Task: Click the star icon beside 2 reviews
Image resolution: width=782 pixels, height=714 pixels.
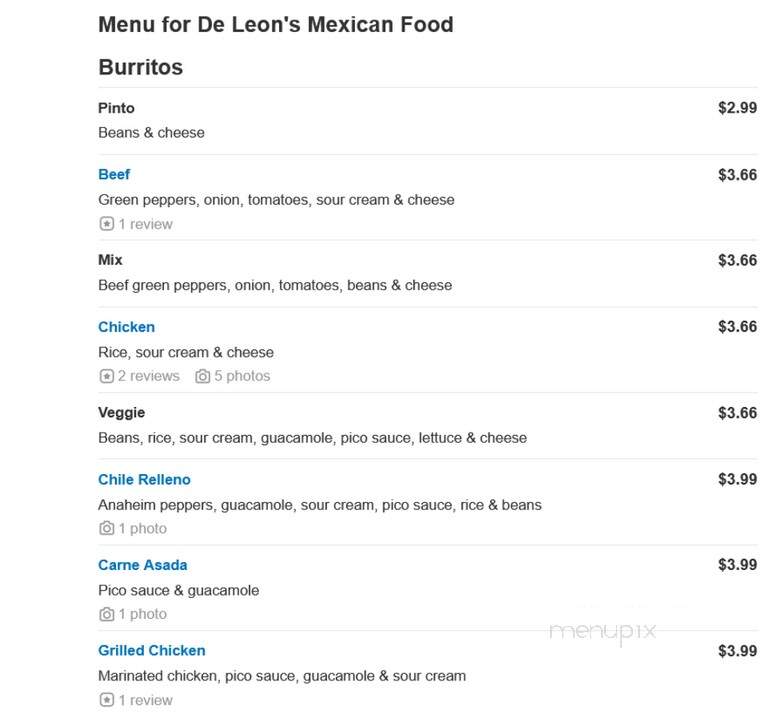Action: (x=106, y=376)
